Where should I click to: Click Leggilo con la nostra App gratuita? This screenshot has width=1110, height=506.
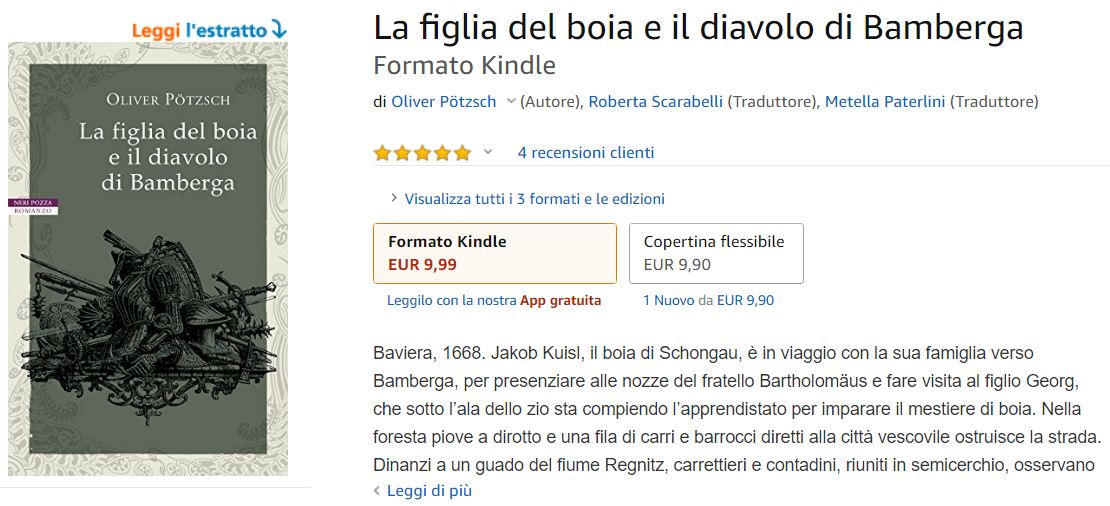coord(494,301)
